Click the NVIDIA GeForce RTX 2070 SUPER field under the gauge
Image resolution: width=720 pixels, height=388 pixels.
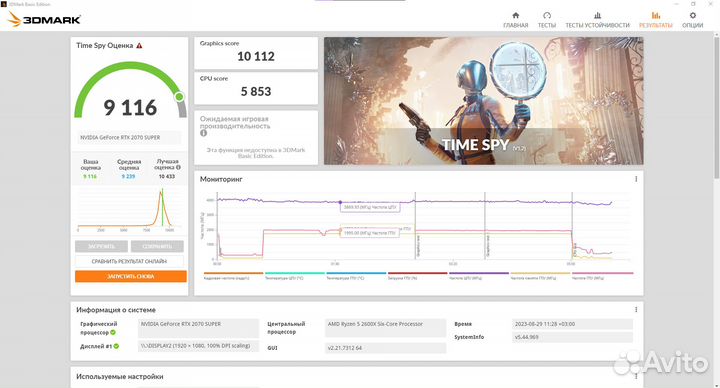[x=129, y=137]
